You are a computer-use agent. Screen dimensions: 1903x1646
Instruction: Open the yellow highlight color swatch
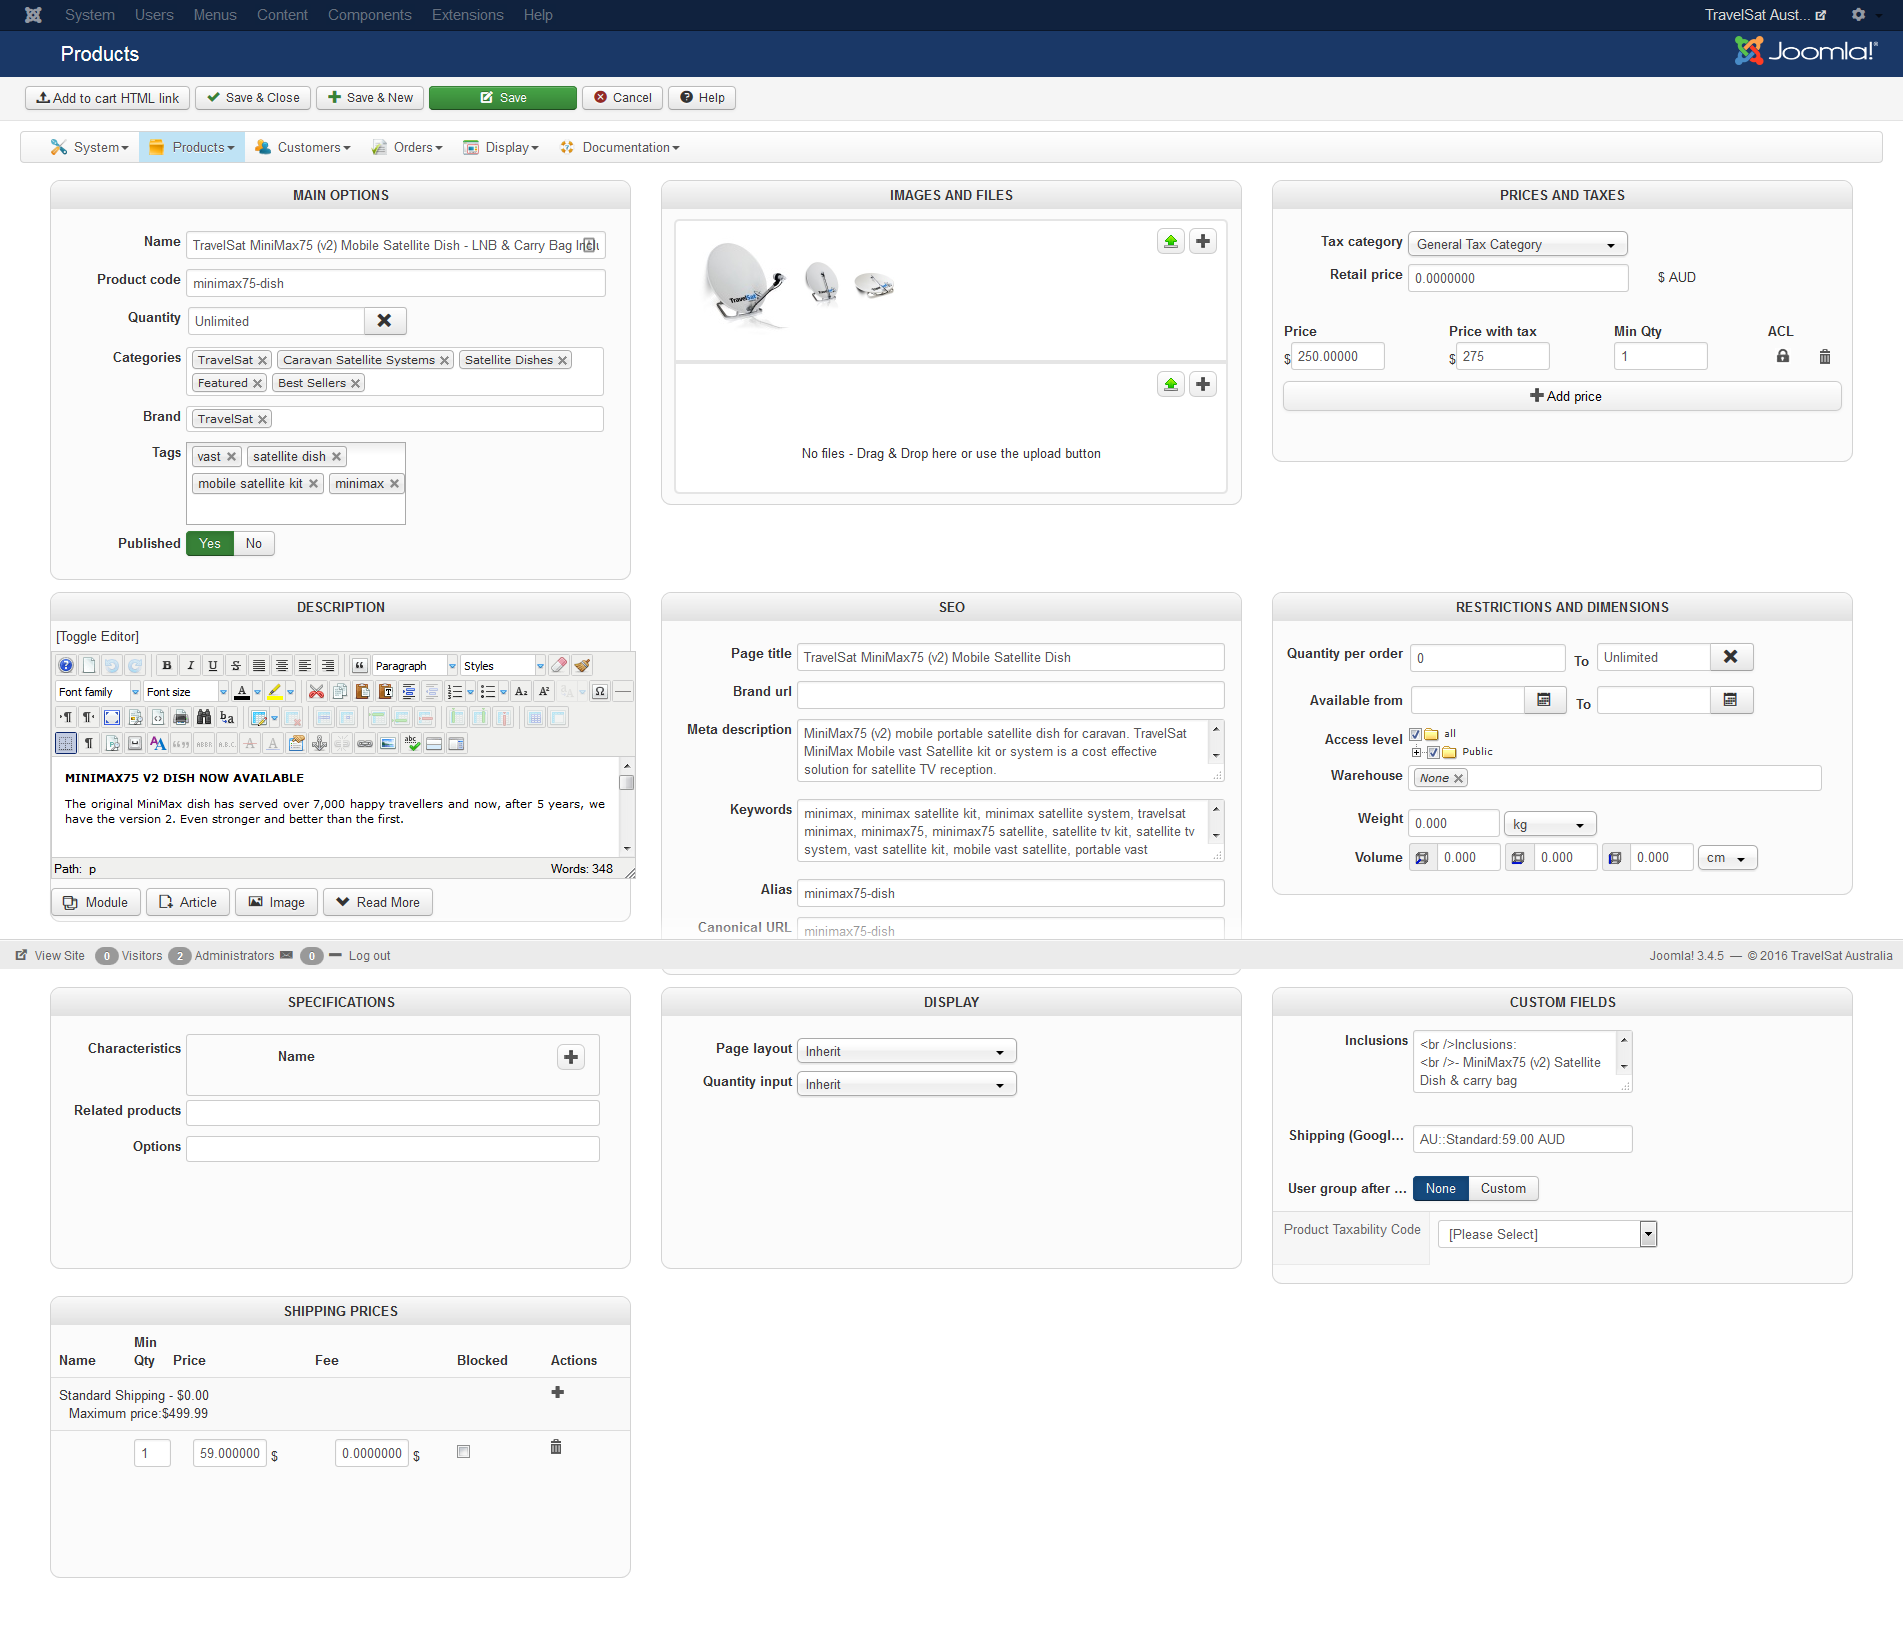[x=275, y=692]
